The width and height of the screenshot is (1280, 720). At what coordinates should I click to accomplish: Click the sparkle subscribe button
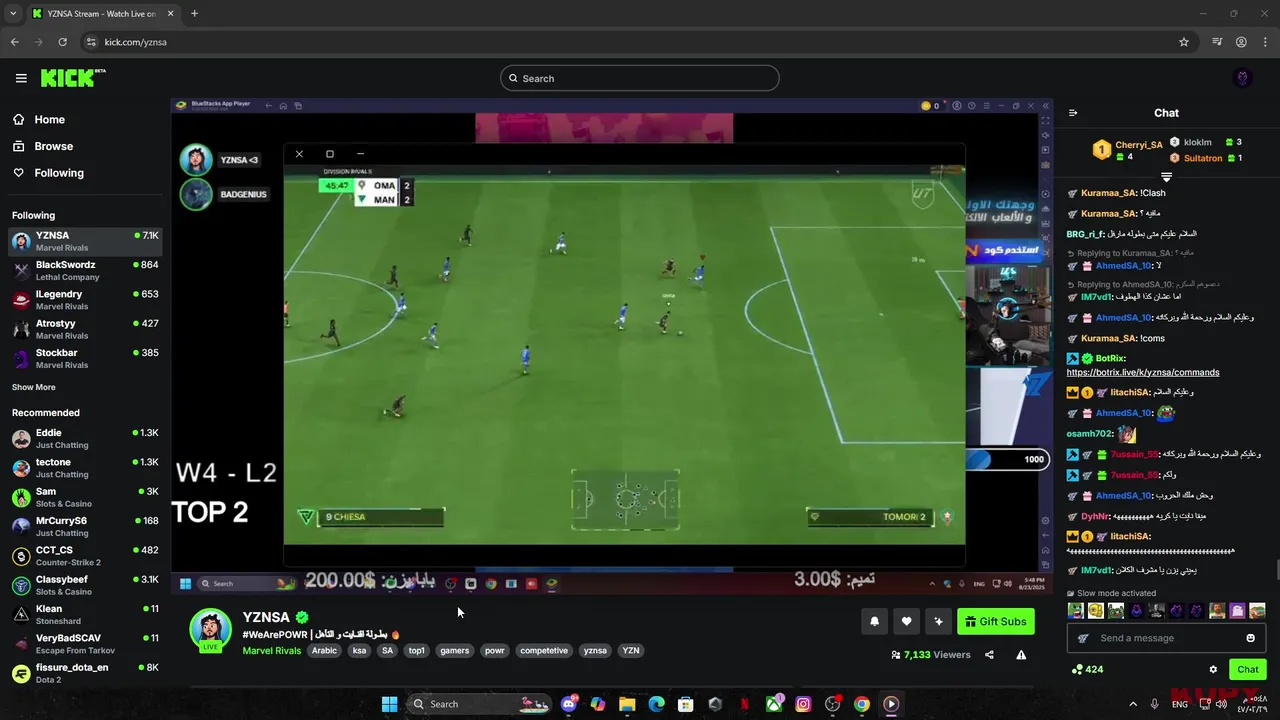tap(938, 621)
